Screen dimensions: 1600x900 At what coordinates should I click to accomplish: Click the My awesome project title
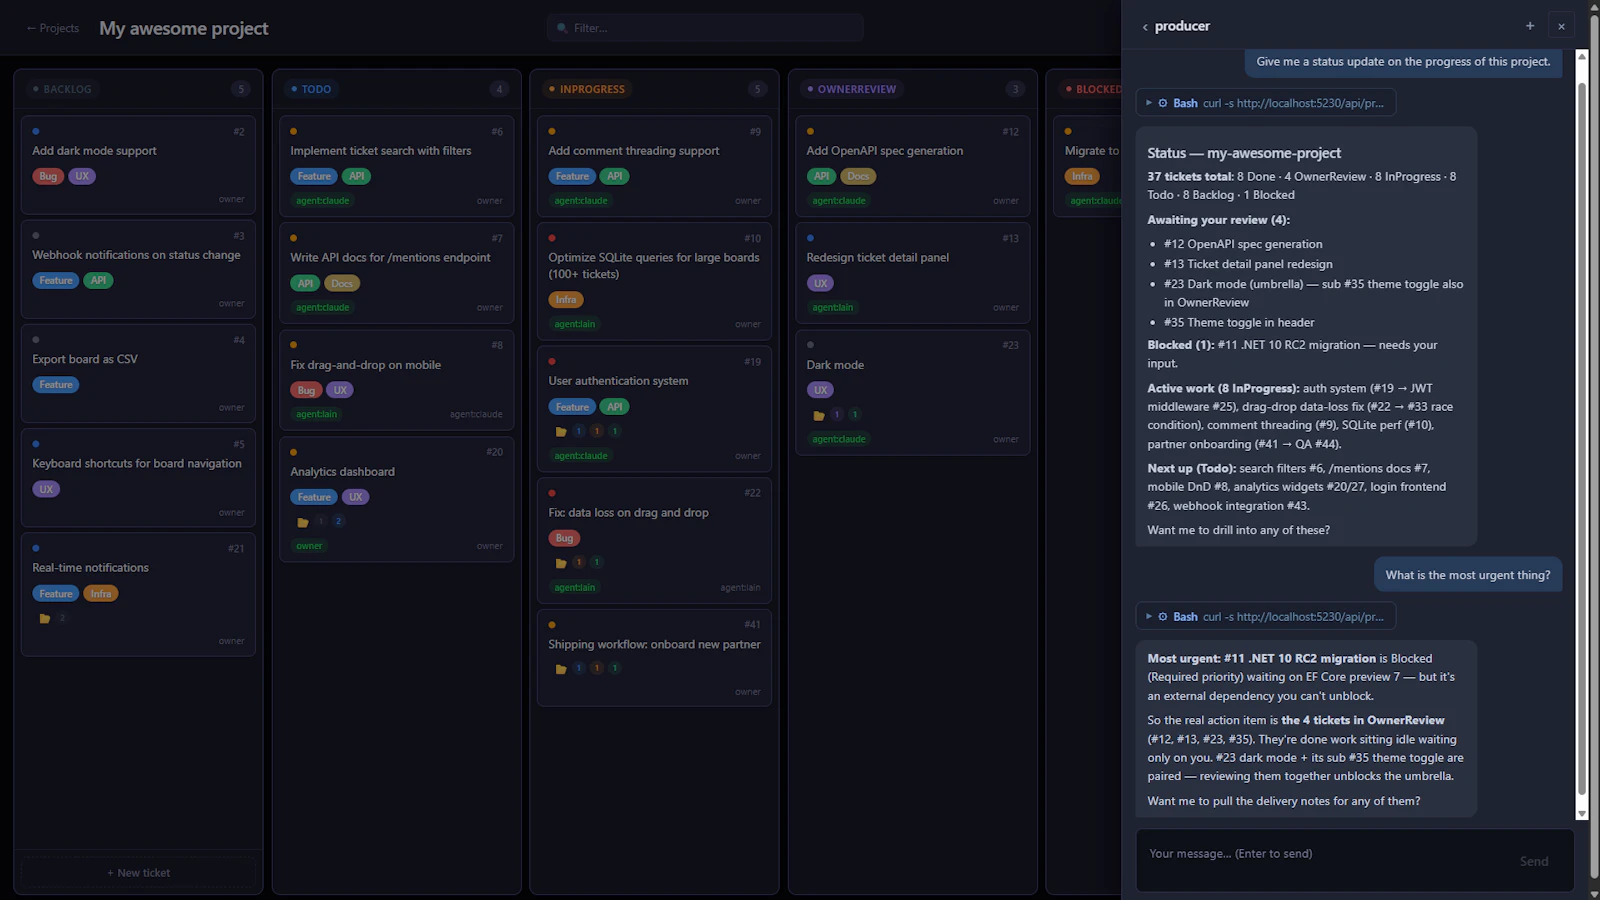(x=183, y=28)
